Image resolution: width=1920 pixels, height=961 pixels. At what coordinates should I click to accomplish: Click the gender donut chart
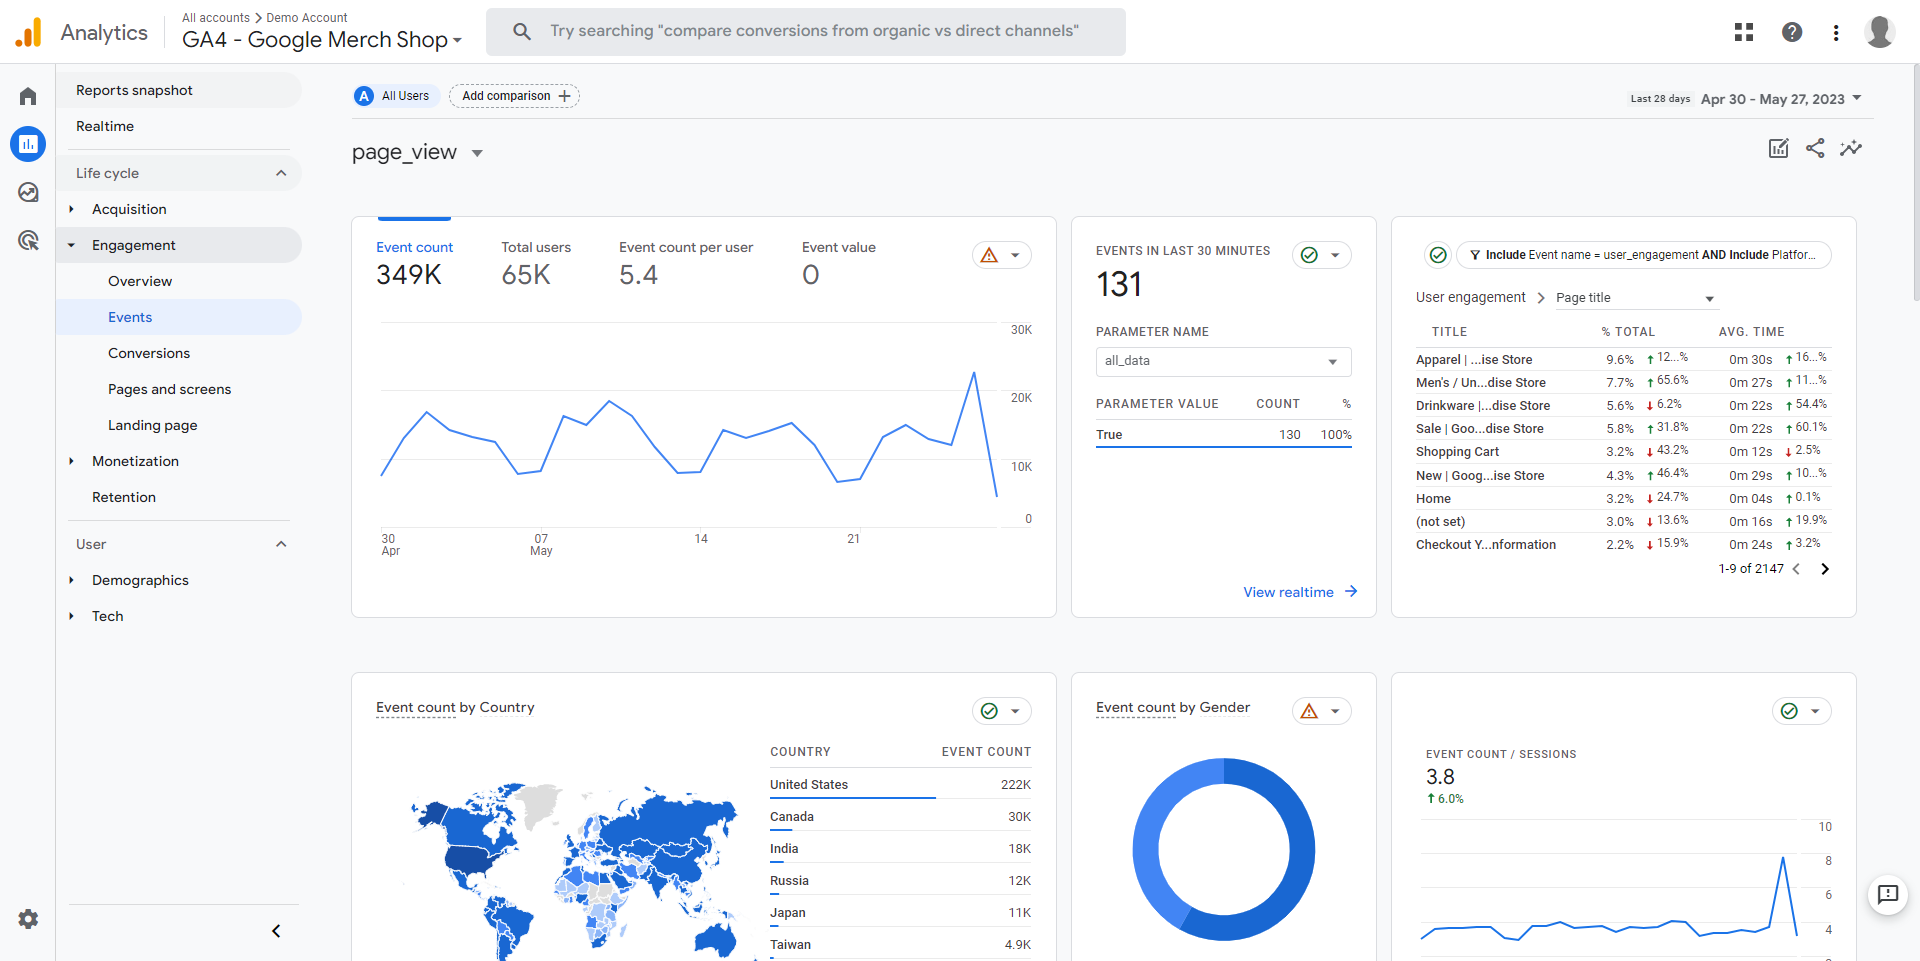(x=1224, y=849)
